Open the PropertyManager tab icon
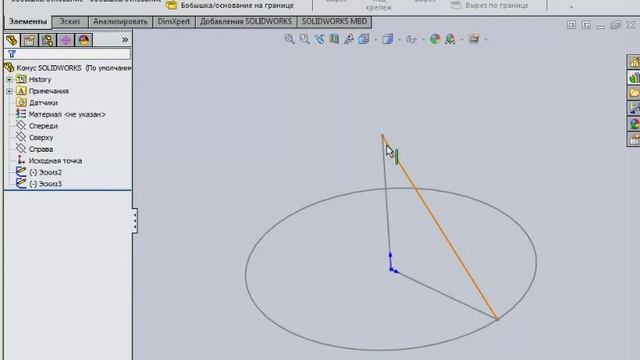Screen dimensions: 640x360 pyautogui.click(x=29, y=40)
